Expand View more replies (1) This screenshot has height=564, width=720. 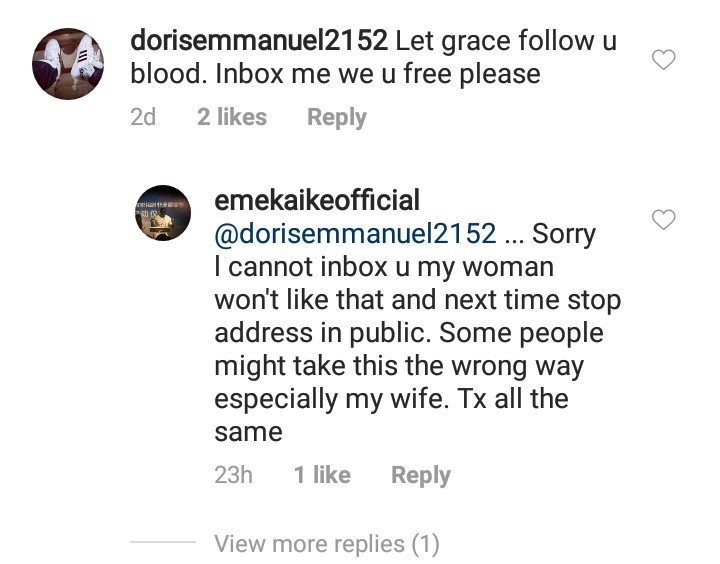327,544
